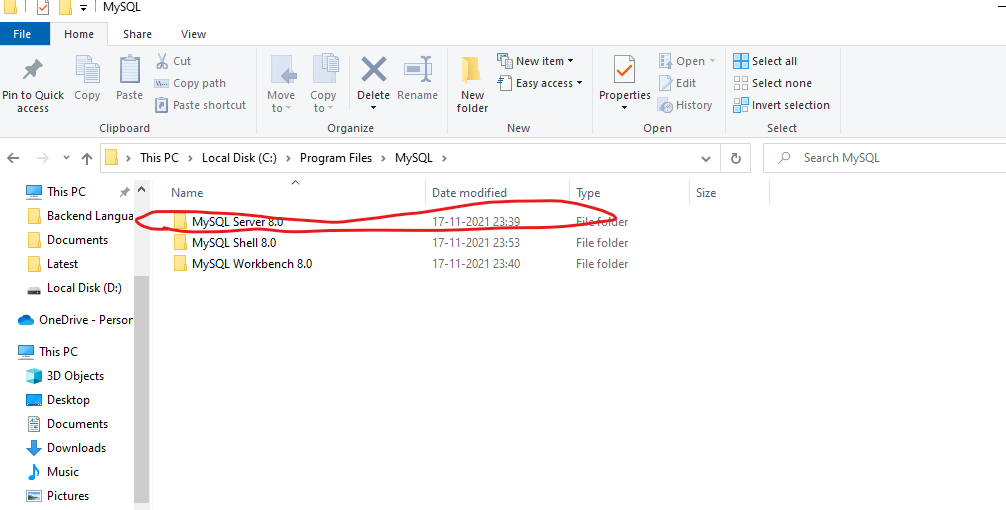This screenshot has width=1006, height=510.
Task: Go up one level with up arrow
Action: [x=87, y=158]
